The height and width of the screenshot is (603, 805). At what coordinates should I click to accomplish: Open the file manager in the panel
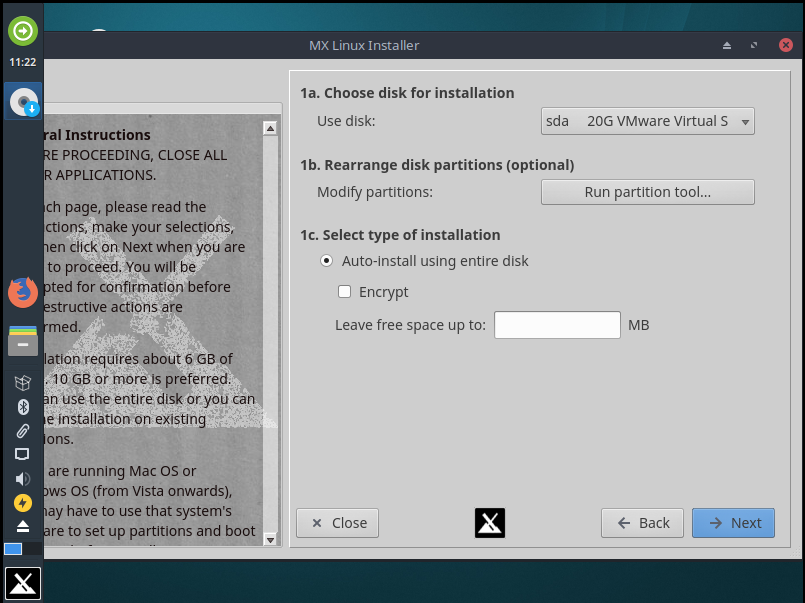(x=22, y=340)
